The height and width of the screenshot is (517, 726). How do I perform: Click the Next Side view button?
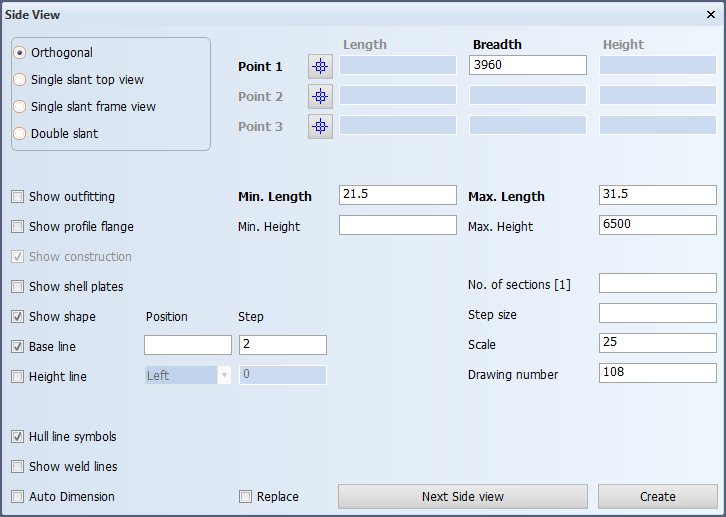[x=463, y=497]
